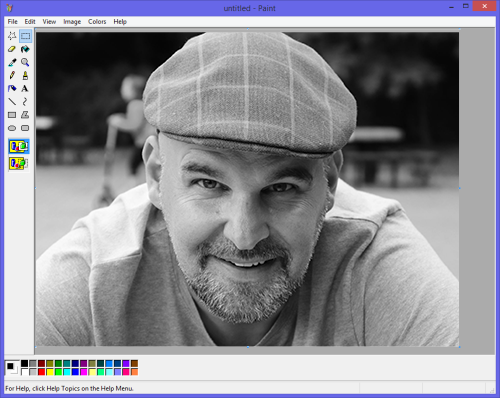The height and width of the screenshot is (398, 500).
Task: Choose the maroon dark red swatch
Action: pyautogui.click(x=41, y=363)
